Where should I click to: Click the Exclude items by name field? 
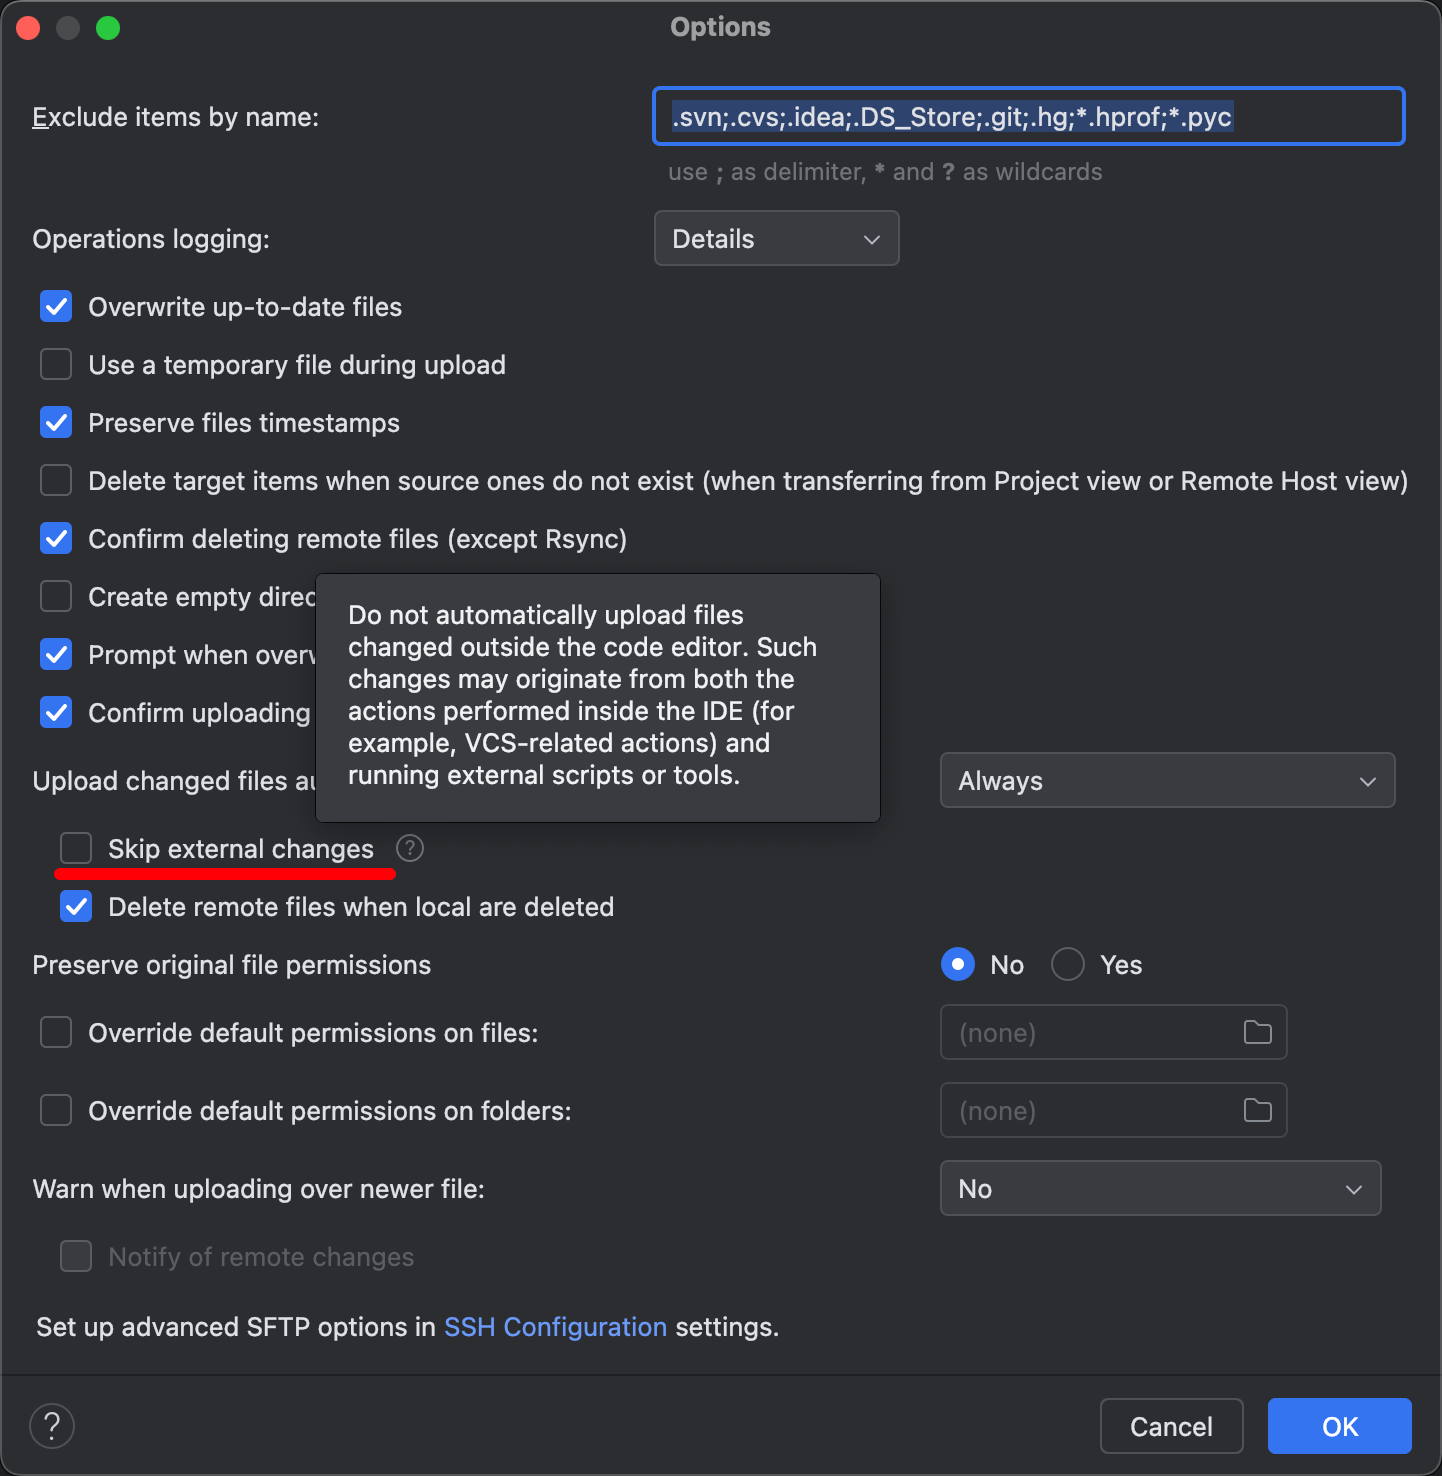coord(1028,117)
